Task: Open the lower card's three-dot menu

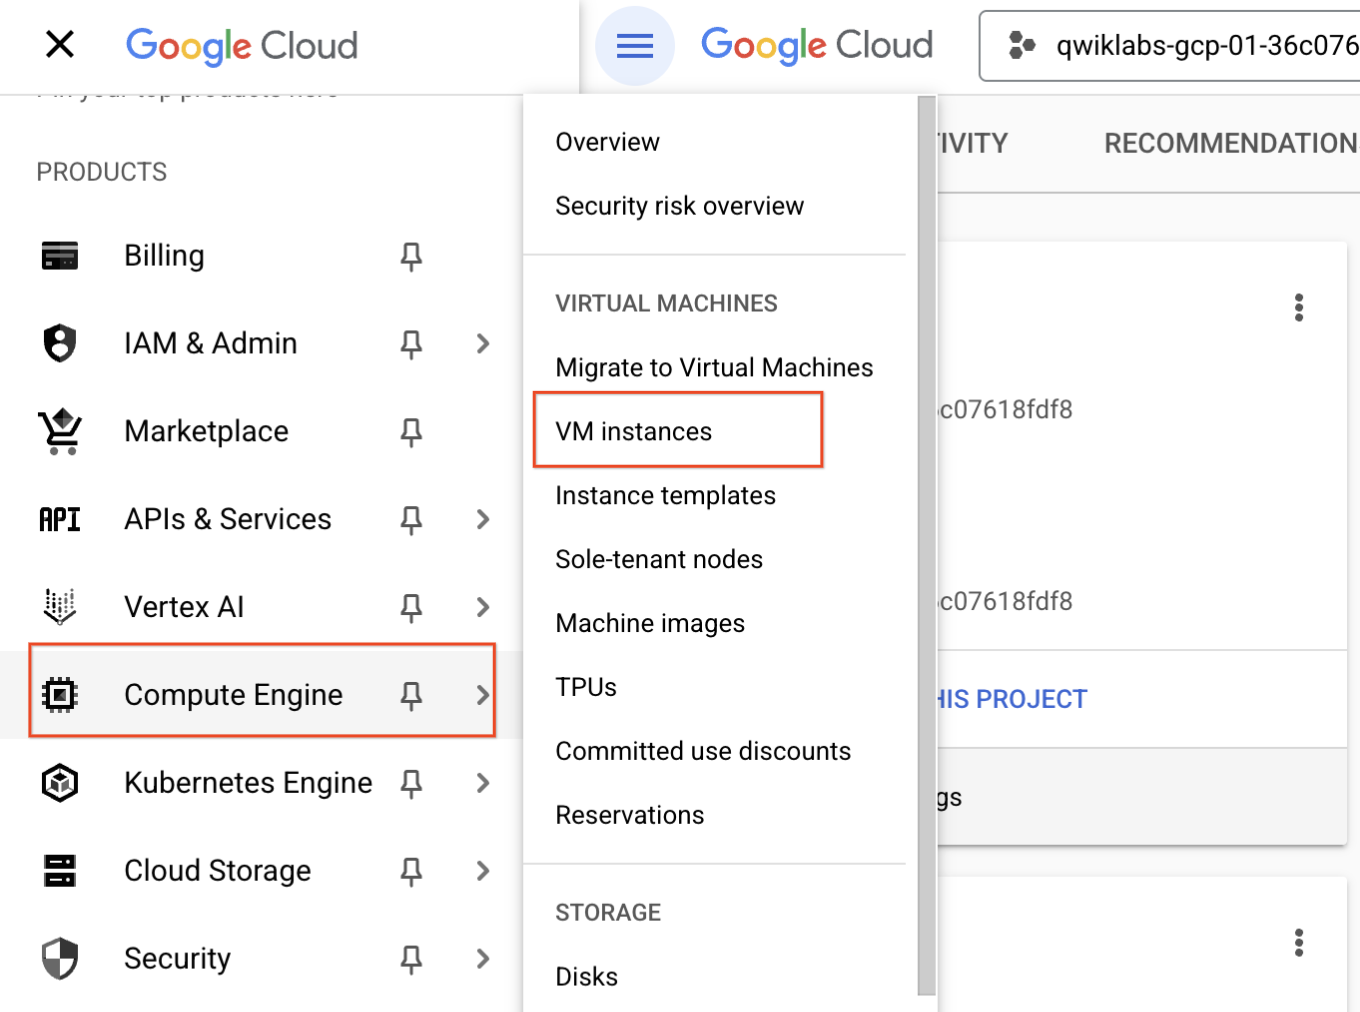Action: tap(1299, 942)
